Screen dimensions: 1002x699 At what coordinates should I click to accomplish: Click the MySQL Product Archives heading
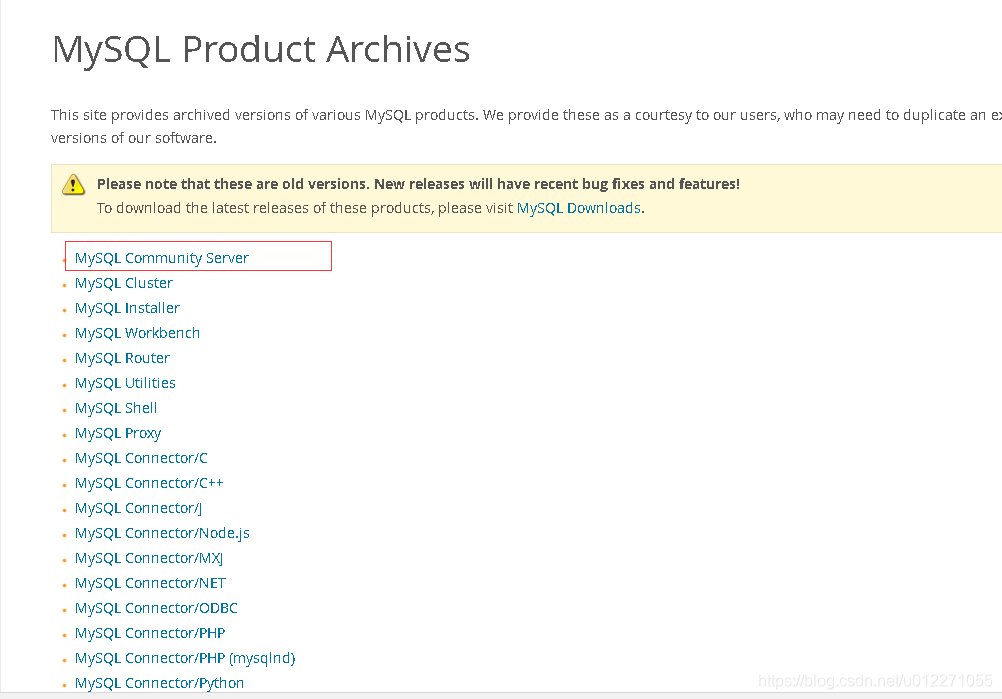[x=261, y=49]
